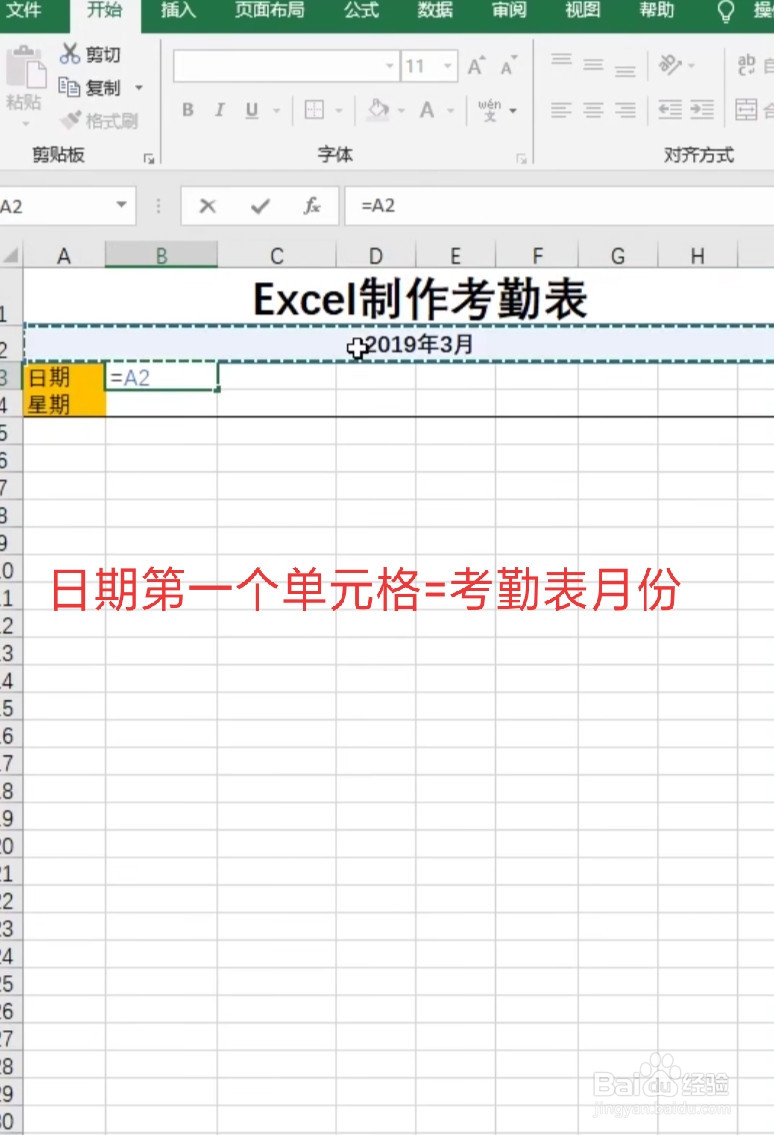Open underline style dropdown arrow
Viewport: 774px width, 1135px height.
277,111
